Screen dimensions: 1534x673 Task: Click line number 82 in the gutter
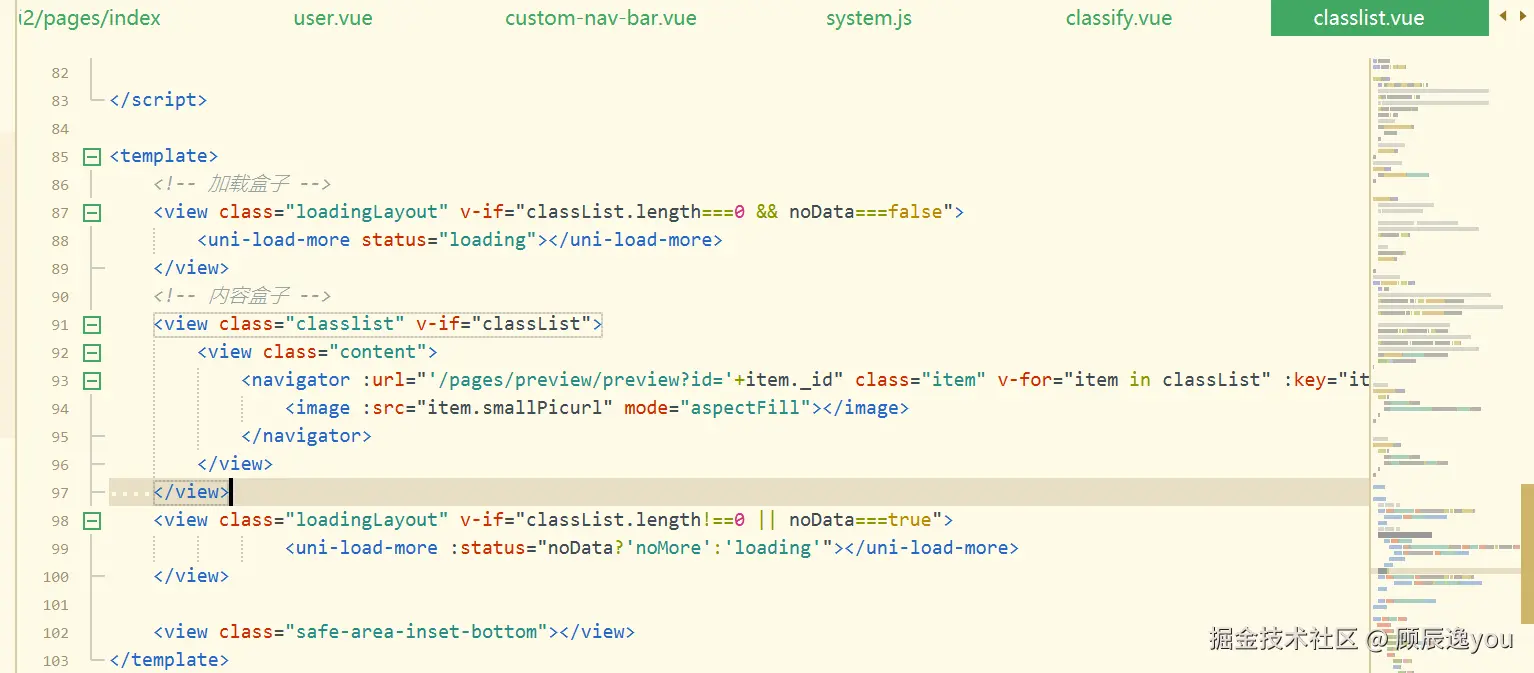59,73
